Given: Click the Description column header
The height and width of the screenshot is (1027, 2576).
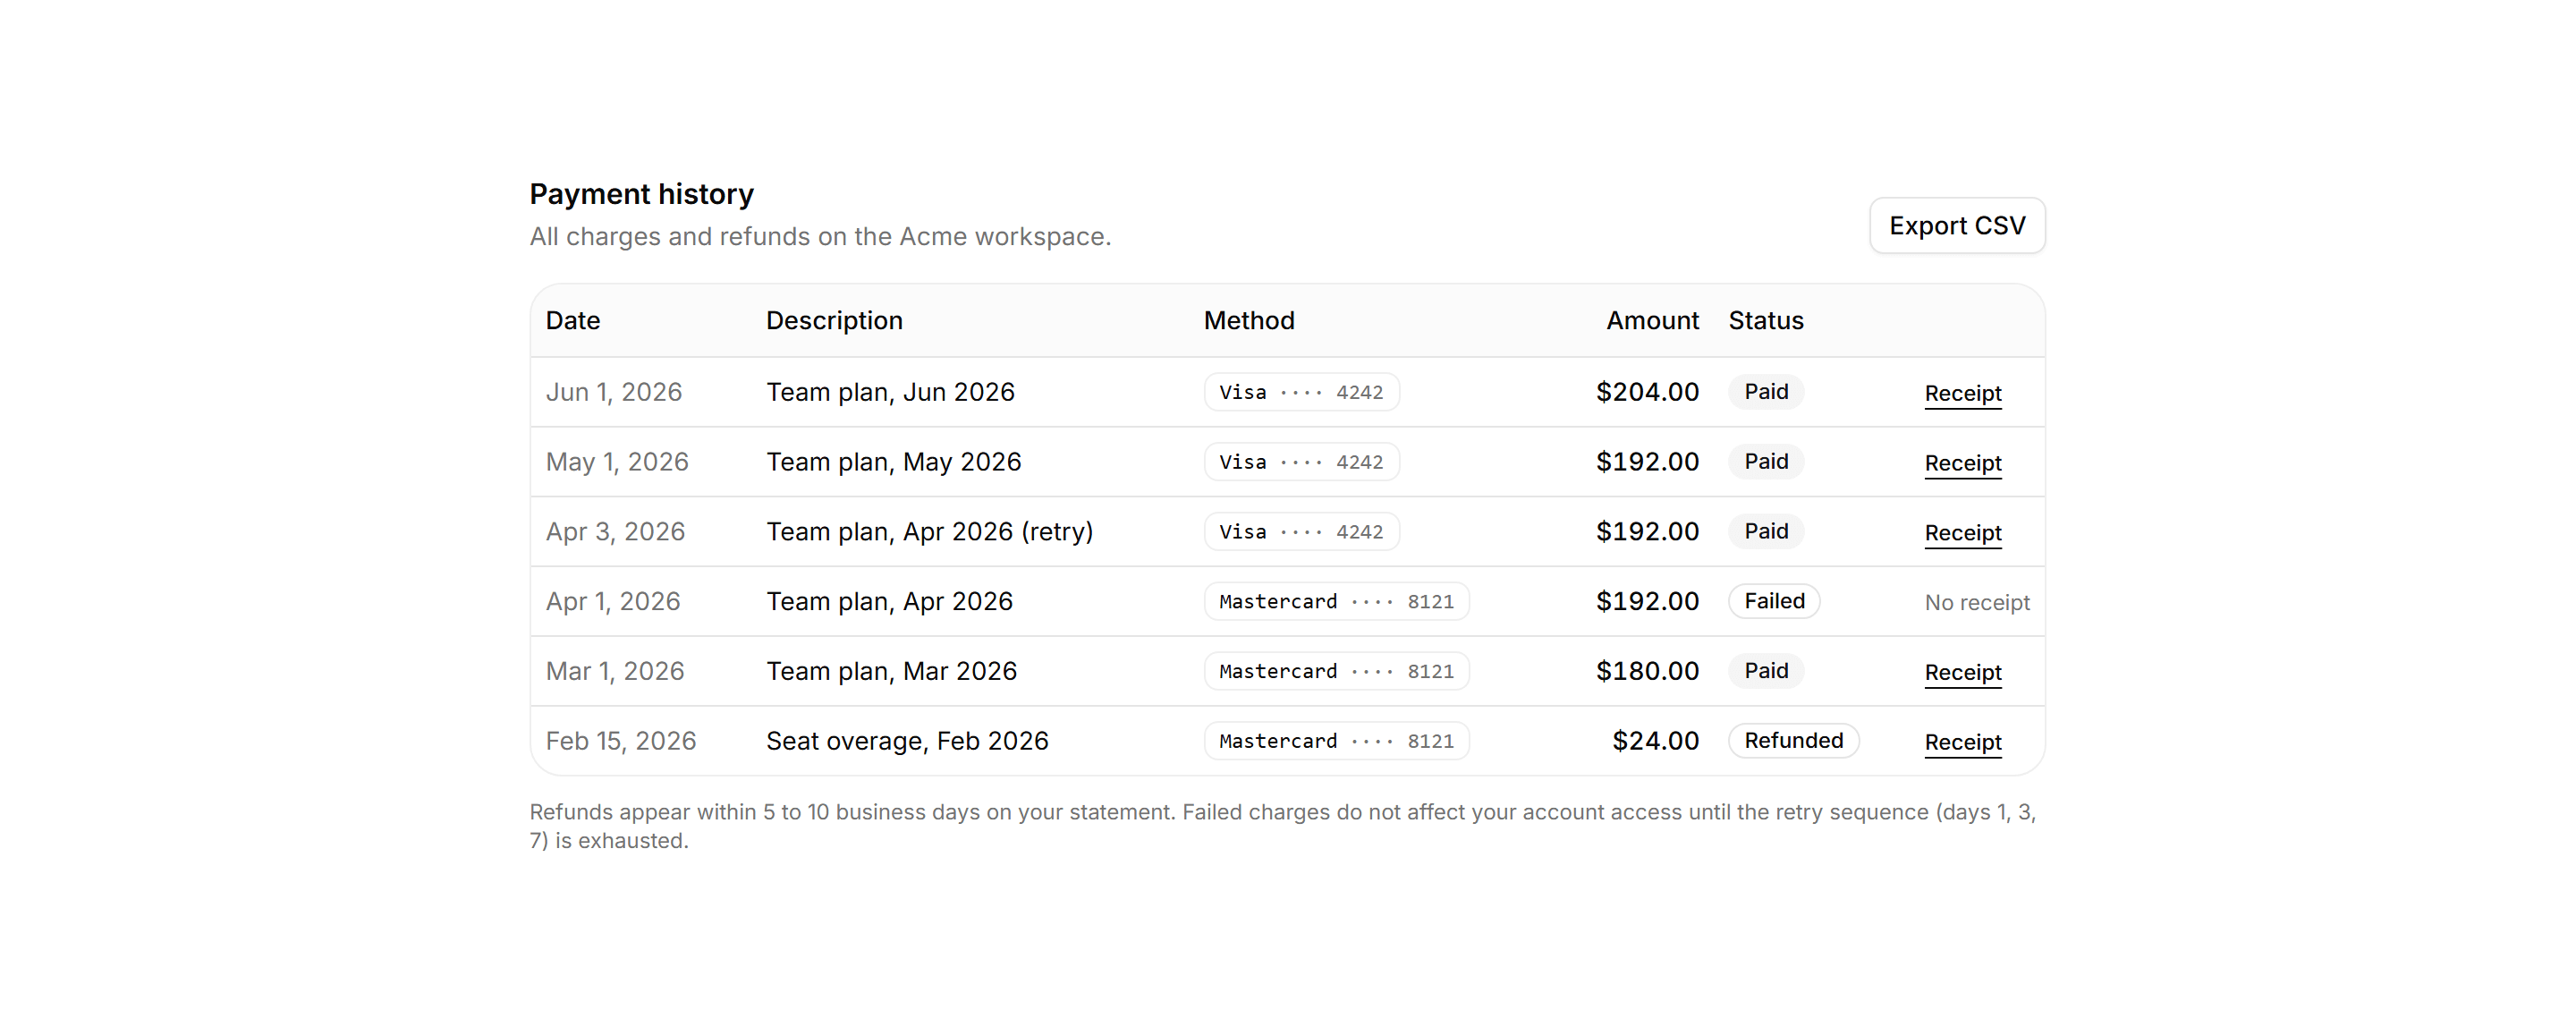Looking at the screenshot, I should tap(834, 321).
